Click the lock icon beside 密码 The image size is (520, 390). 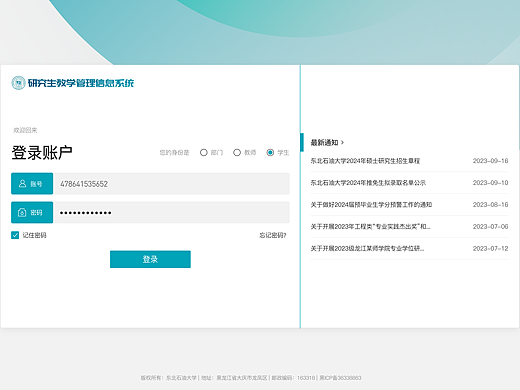click(x=22, y=212)
